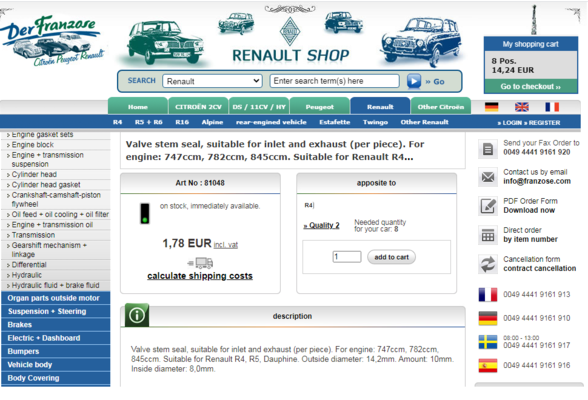Expand Transmission category

pyautogui.click(x=33, y=235)
